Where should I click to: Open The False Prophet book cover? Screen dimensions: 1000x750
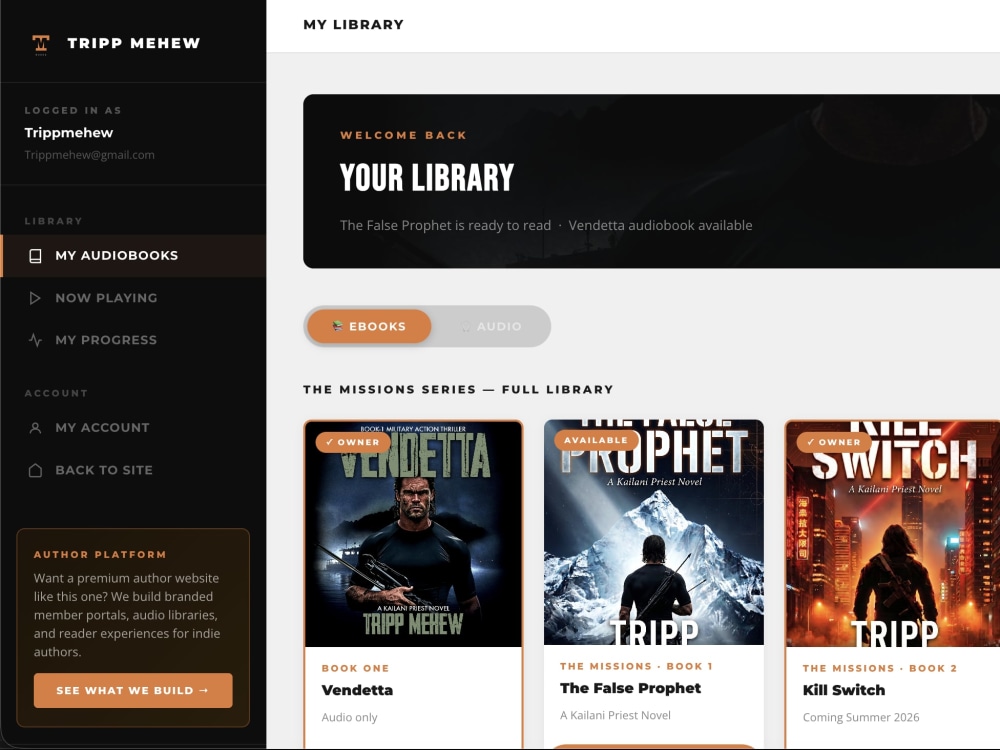[654, 532]
